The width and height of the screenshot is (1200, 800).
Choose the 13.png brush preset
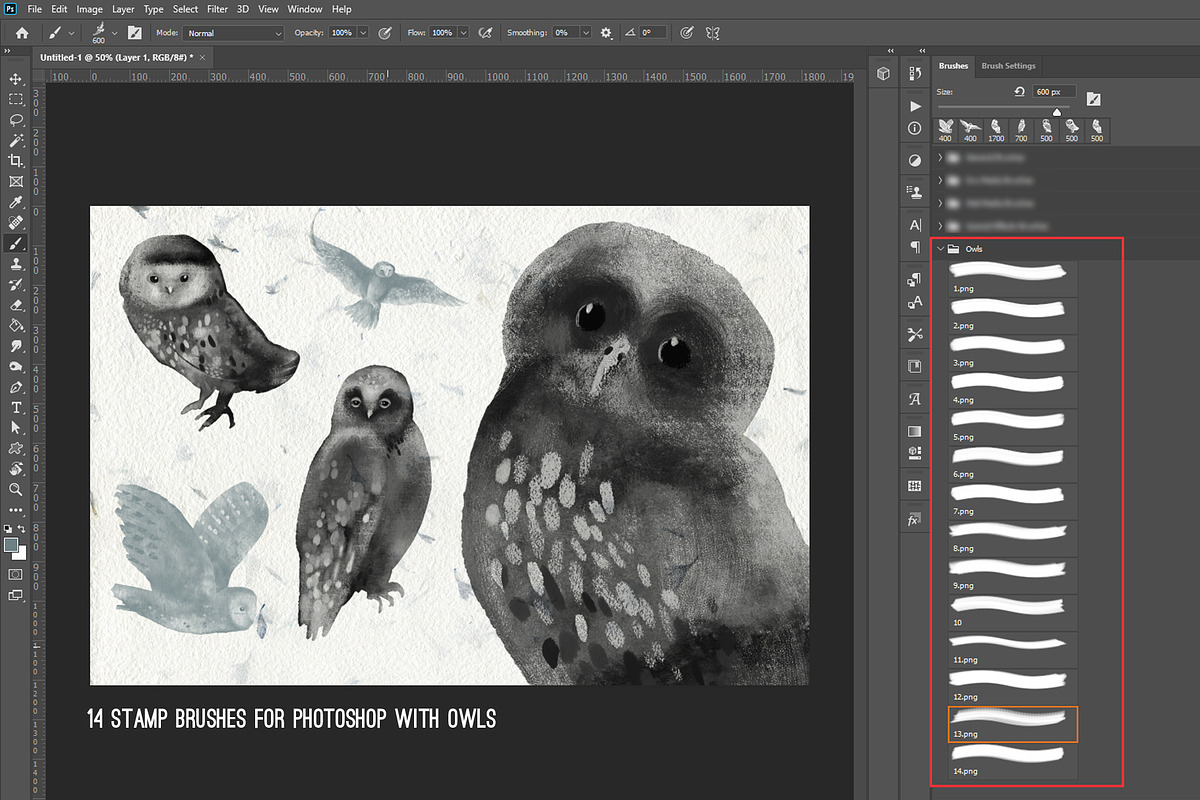coord(1013,724)
